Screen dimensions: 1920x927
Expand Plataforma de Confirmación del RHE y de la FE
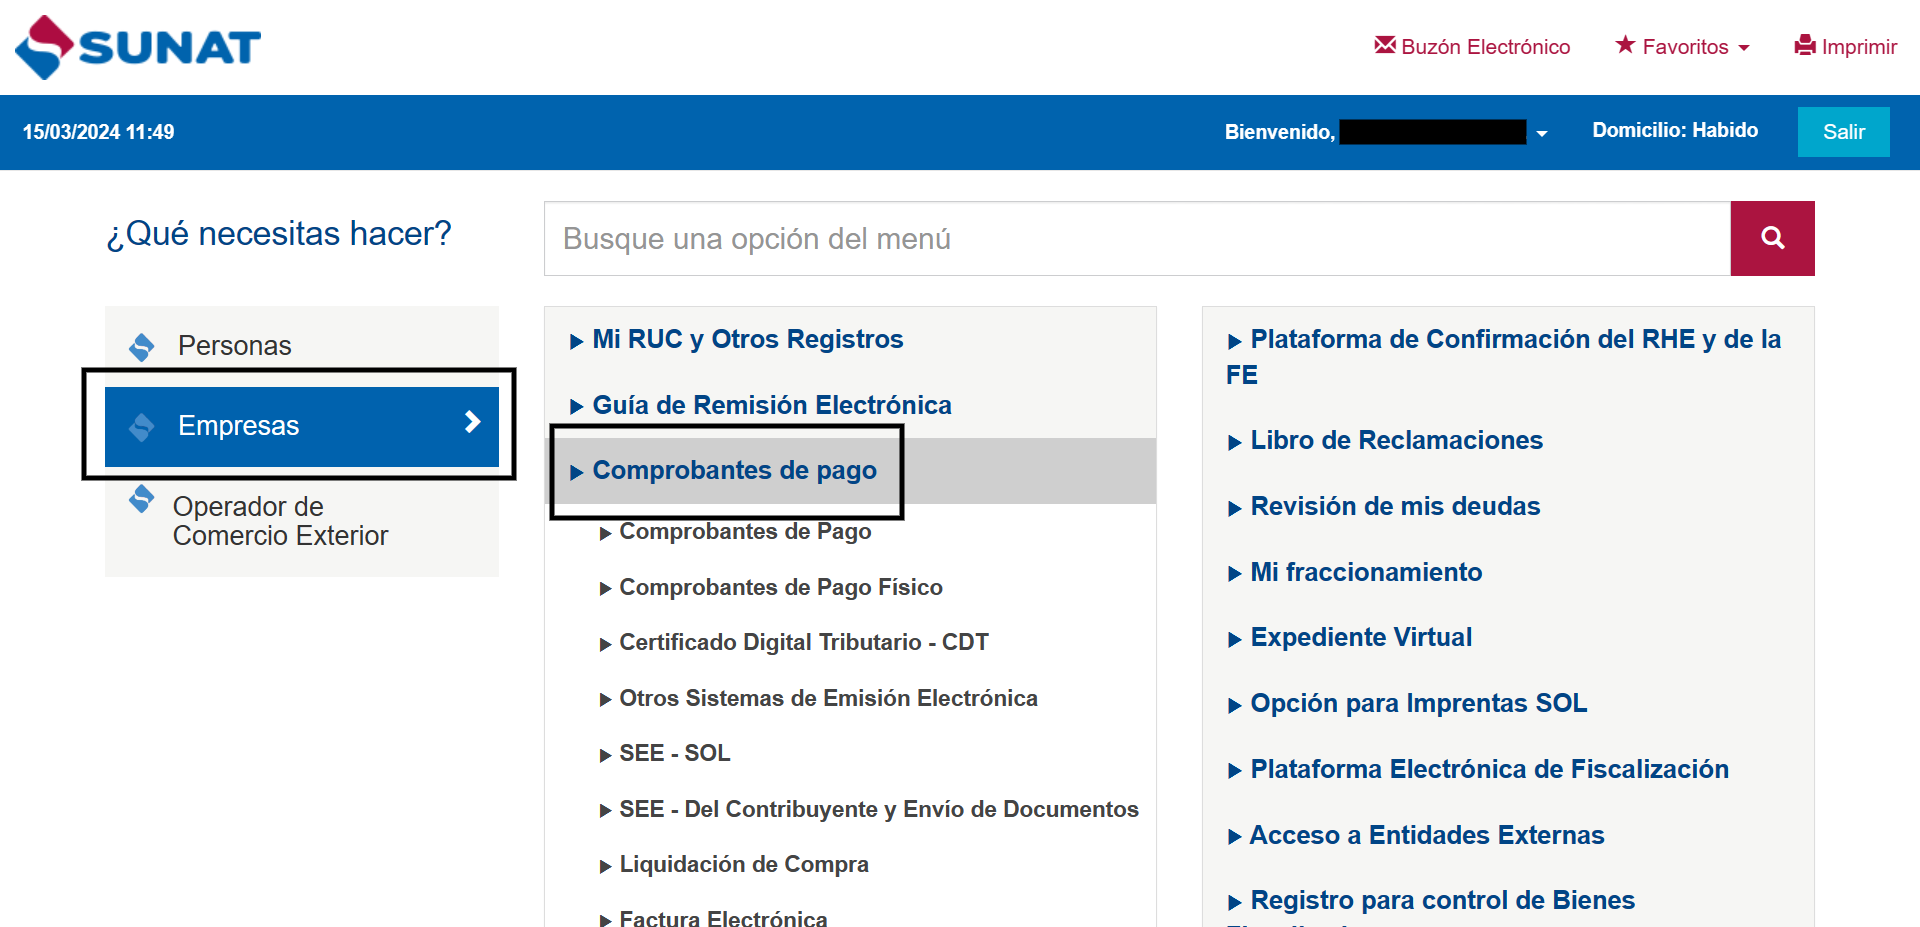coord(1504,357)
